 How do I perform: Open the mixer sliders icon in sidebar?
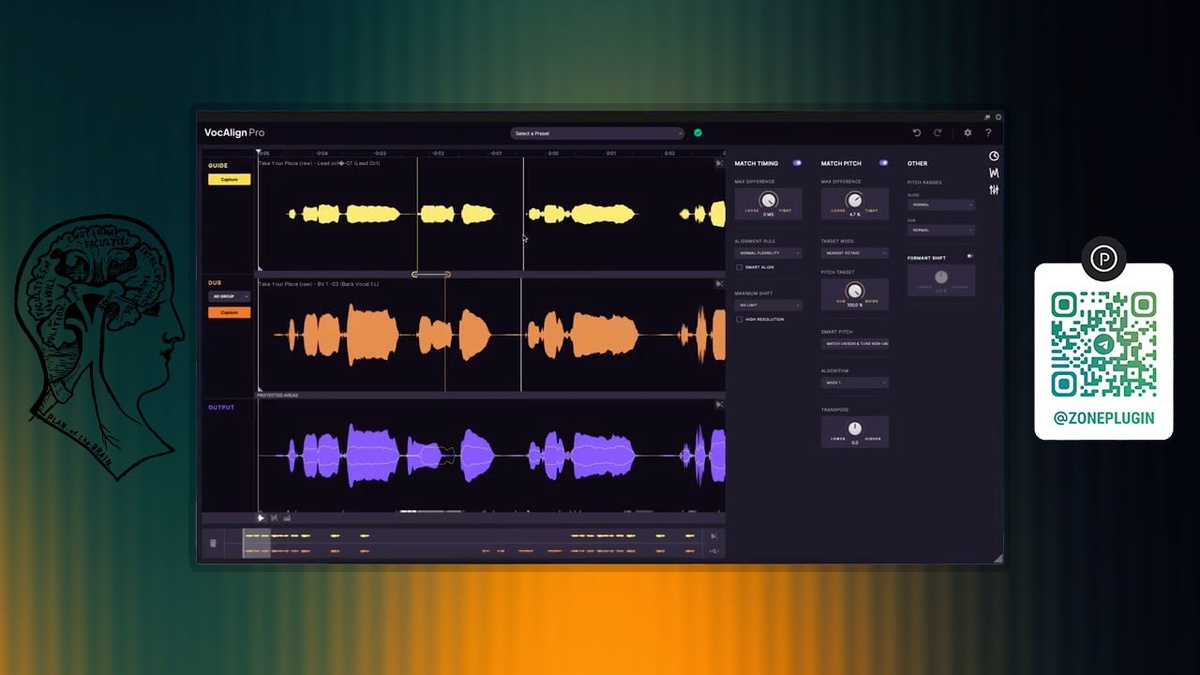(x=994, y=190)
